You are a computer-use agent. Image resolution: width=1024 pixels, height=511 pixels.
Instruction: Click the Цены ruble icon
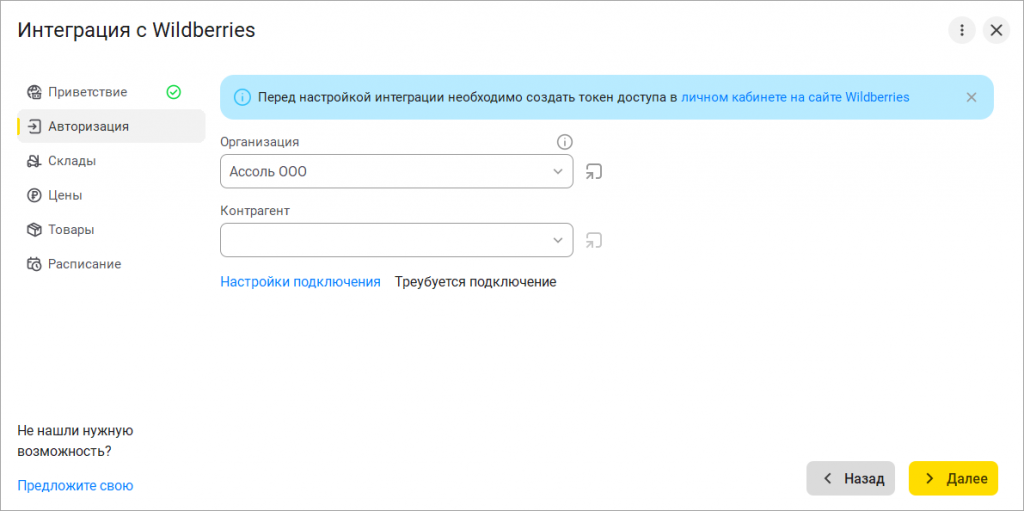tap(34, 195)
